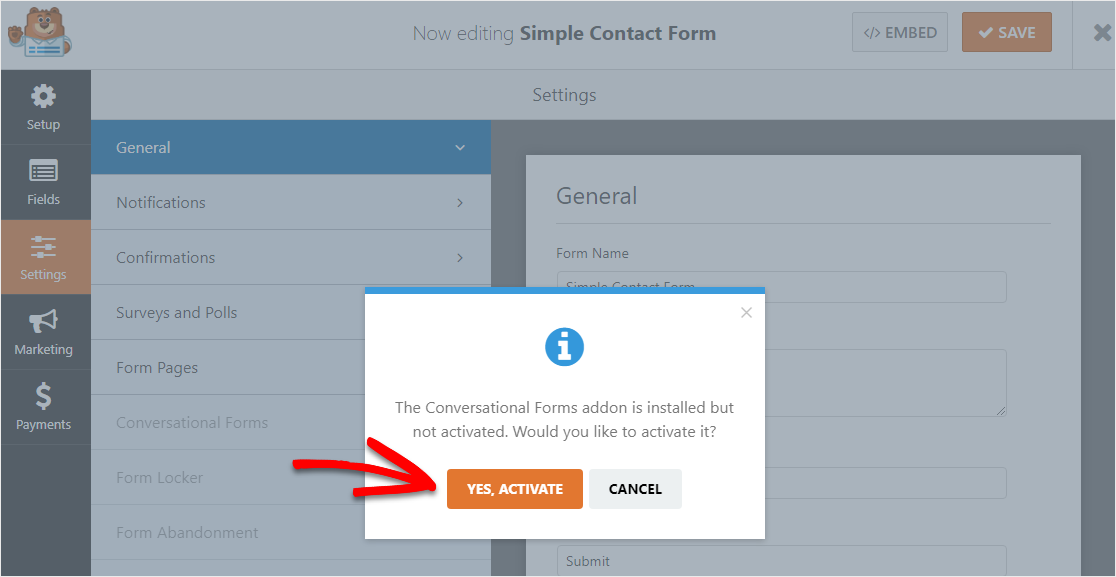Click the WPForms bear mascot logo
1116x577 pixels.
point(41,33)
